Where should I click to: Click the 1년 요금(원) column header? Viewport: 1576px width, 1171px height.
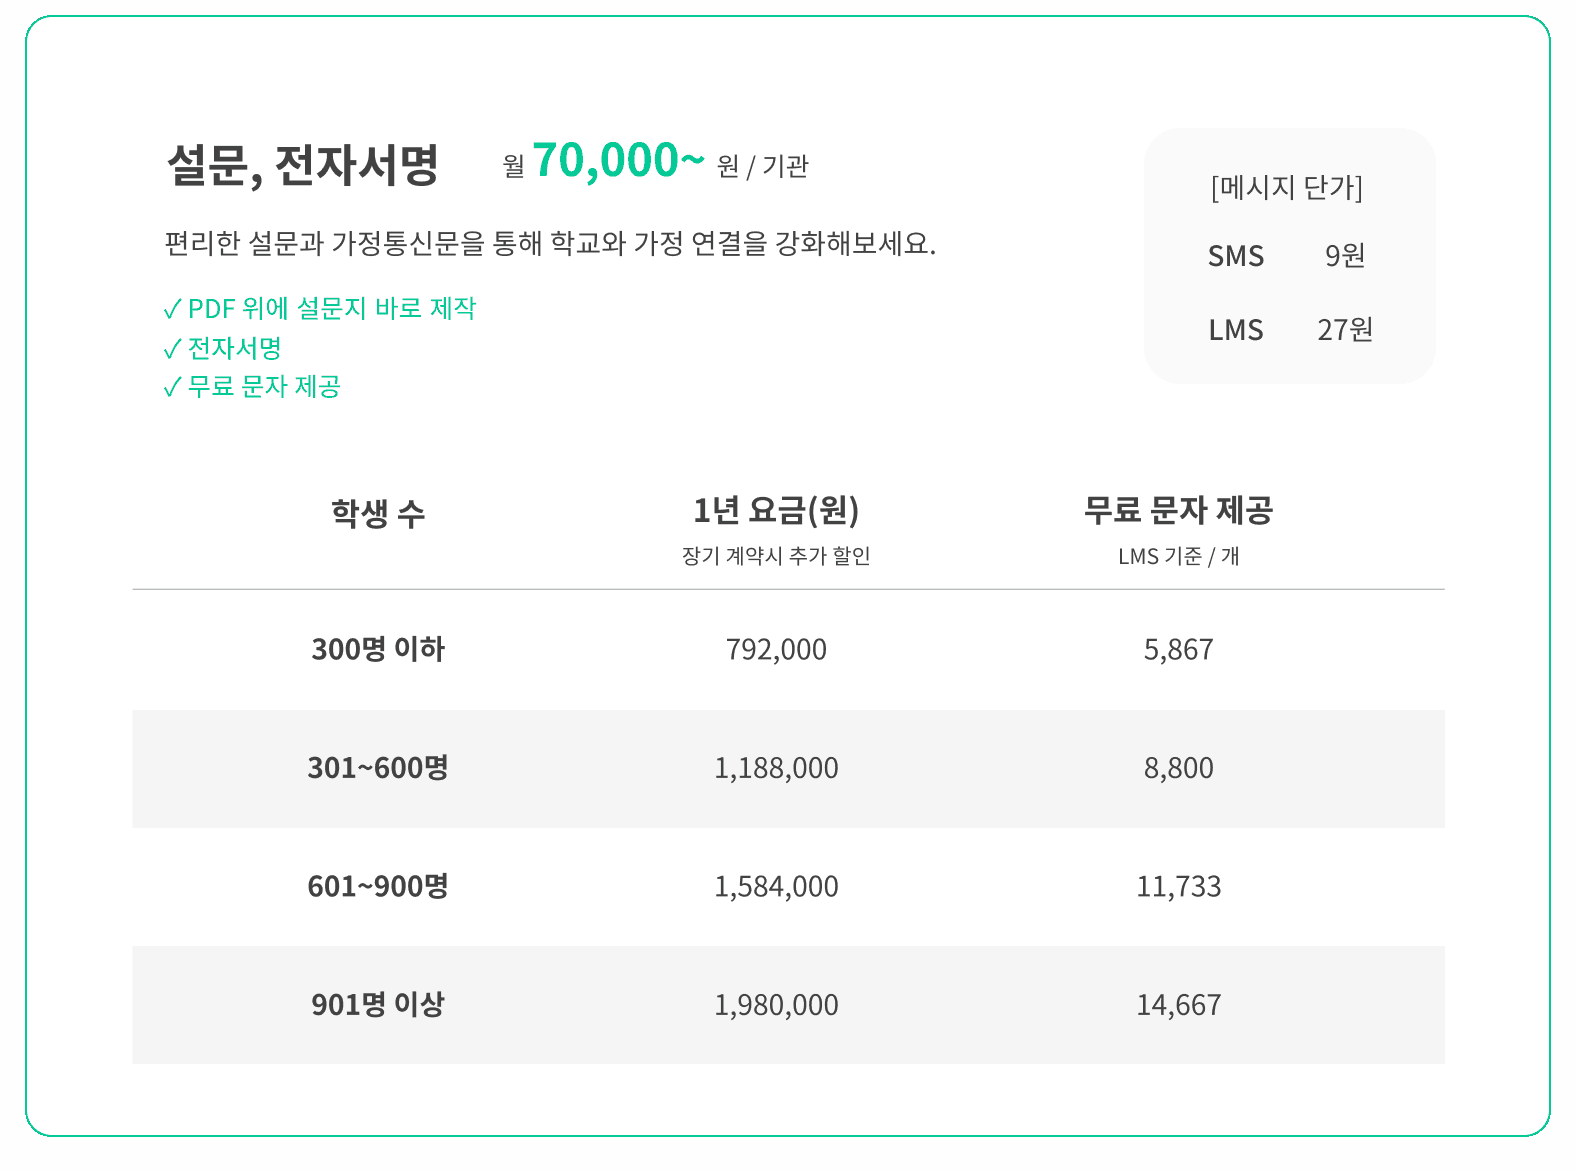pos(776,511)
